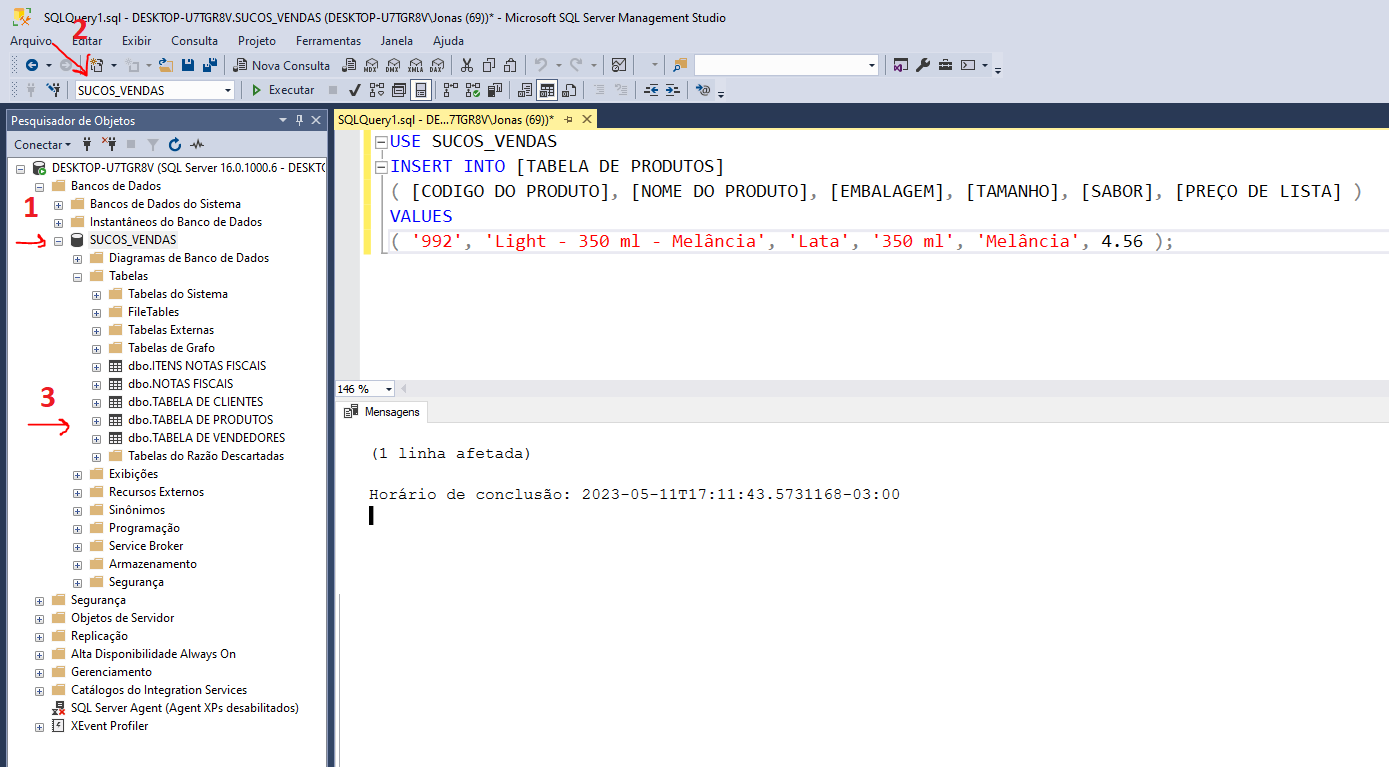Toggle Results to Grid option
This screenshot has width=1389, height=767.
pos(547,90)
